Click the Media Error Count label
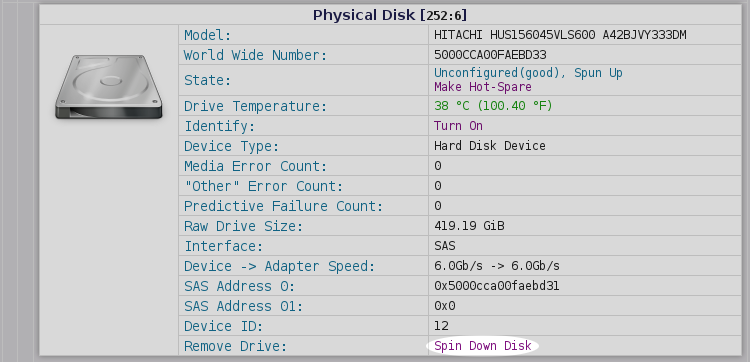 click(x=255, y=166)
